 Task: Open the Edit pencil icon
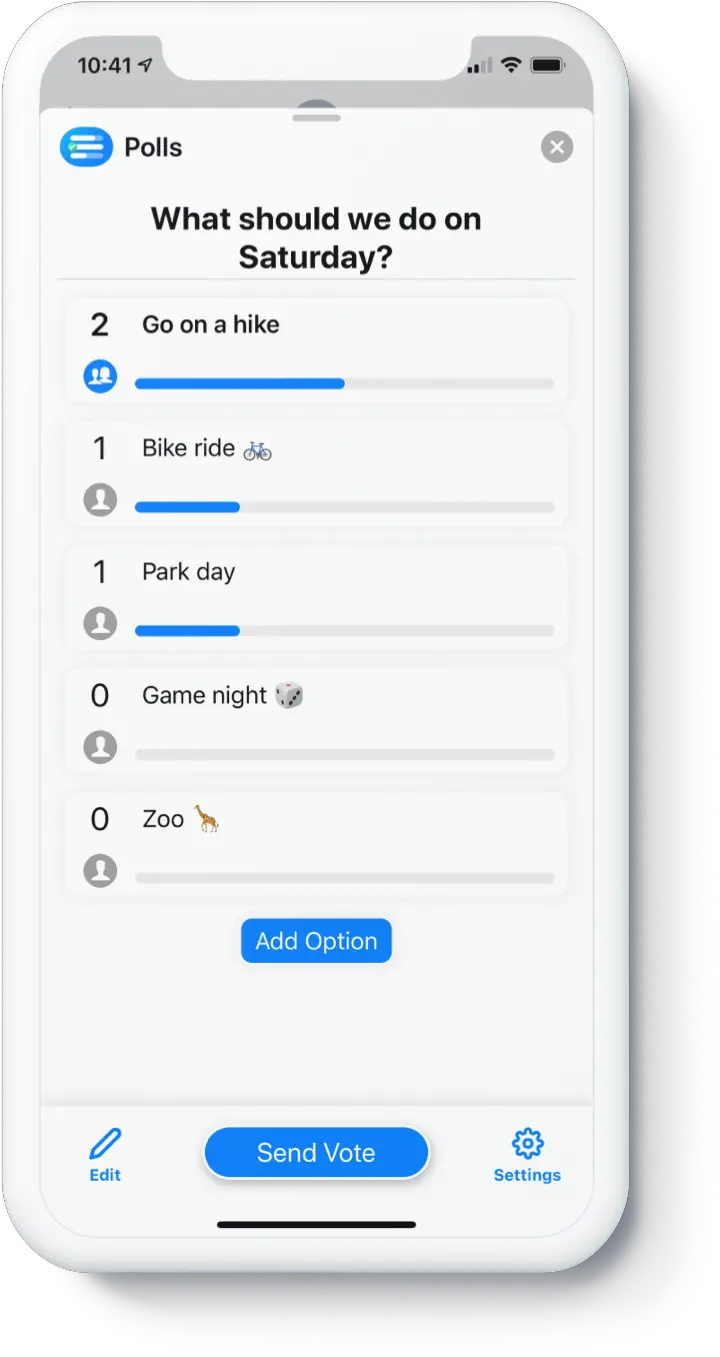pos(105,1153)
